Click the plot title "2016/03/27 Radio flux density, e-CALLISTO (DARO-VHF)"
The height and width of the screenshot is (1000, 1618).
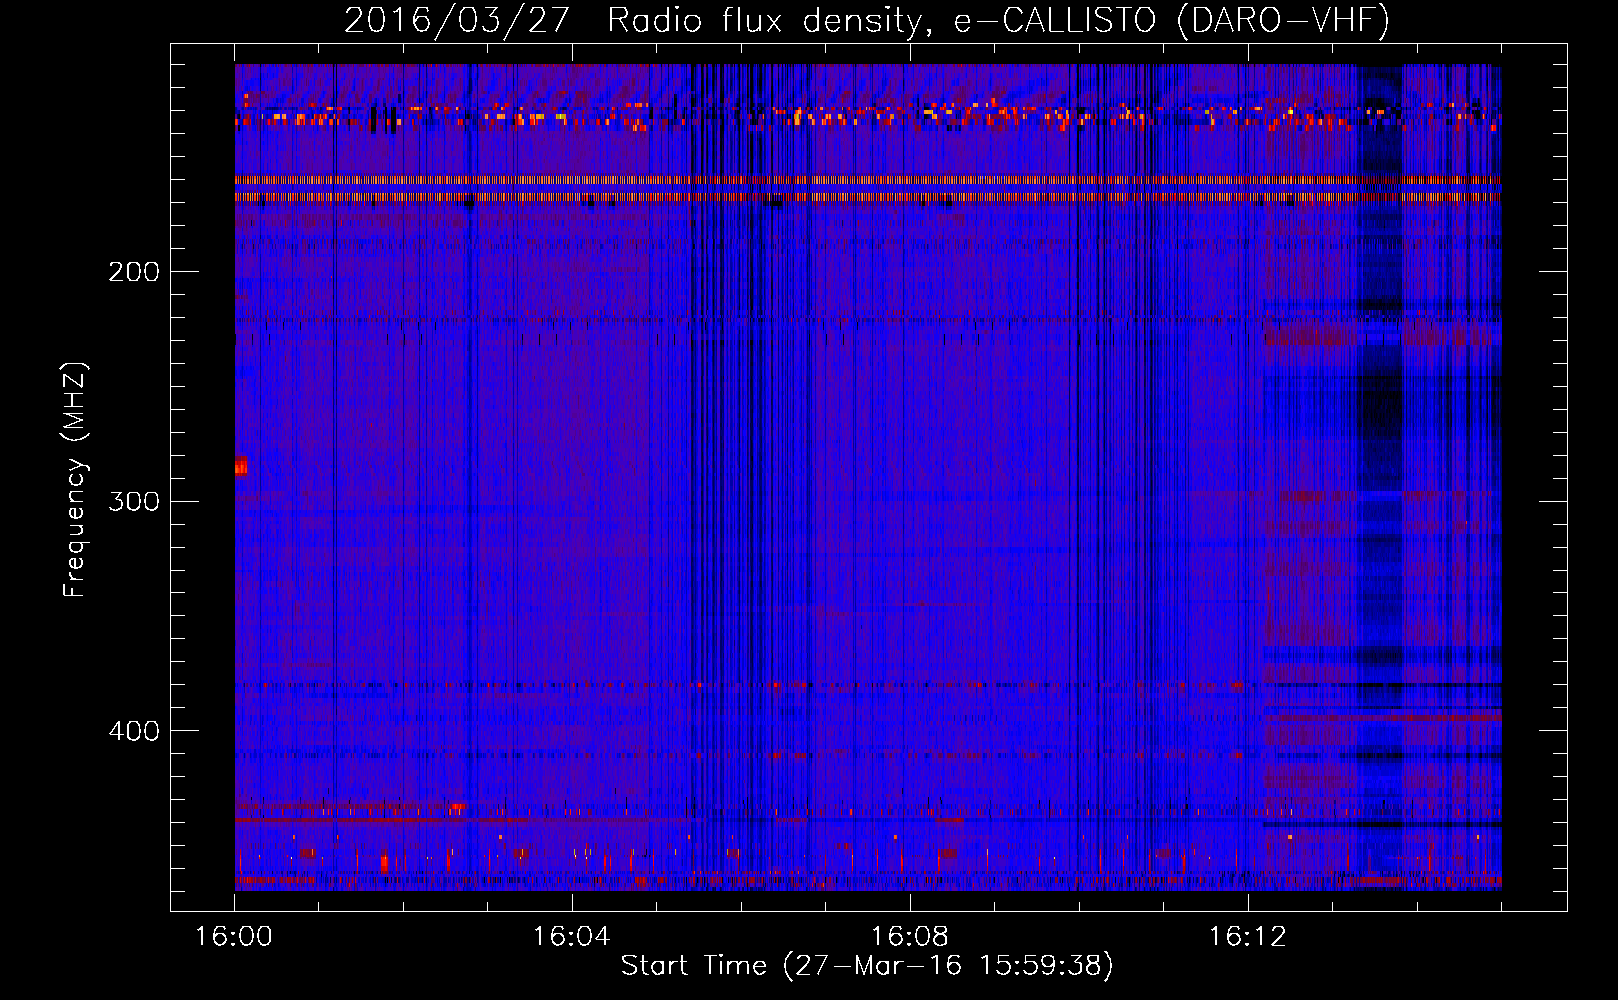867,20
